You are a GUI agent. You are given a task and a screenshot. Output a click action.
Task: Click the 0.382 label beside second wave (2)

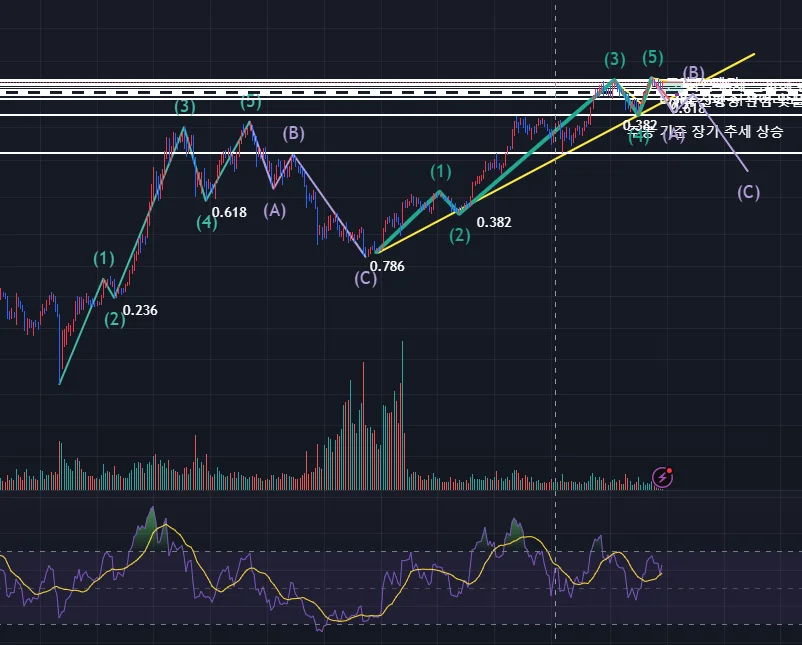pyautogui.click(x=494, y=222)
